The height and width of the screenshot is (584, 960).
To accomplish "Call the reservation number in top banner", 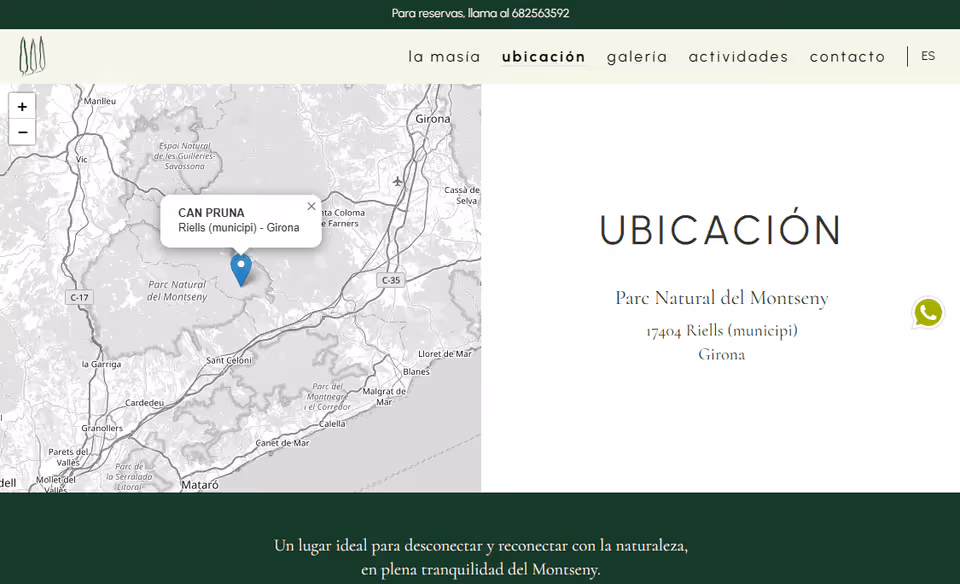I will coord(540,13).
